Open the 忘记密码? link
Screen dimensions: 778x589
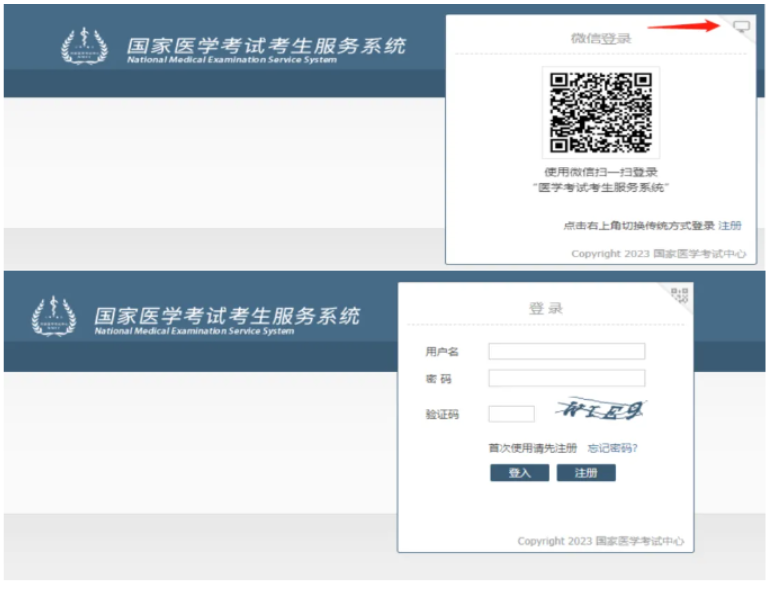click(612, 449)
